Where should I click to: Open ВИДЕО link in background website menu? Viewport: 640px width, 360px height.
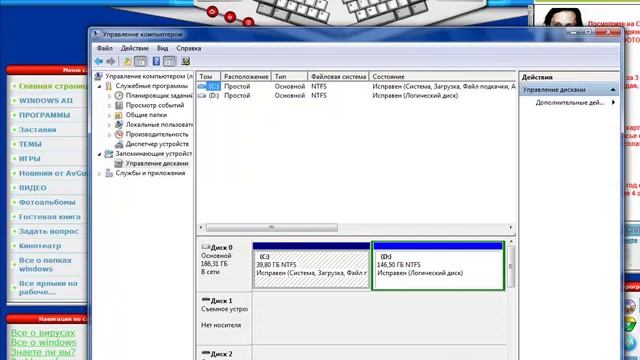click(33, 188)
